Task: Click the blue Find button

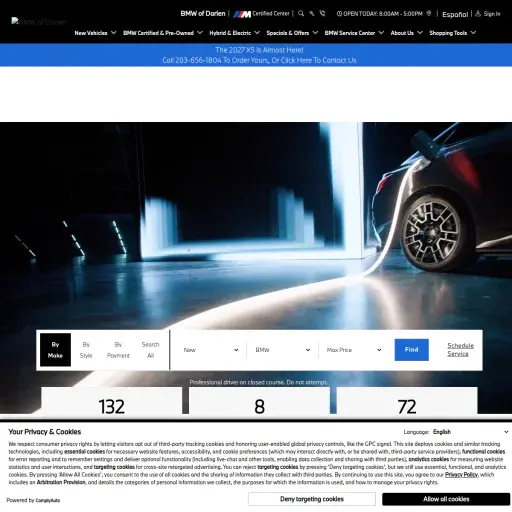Action: [x=412, y=350]
